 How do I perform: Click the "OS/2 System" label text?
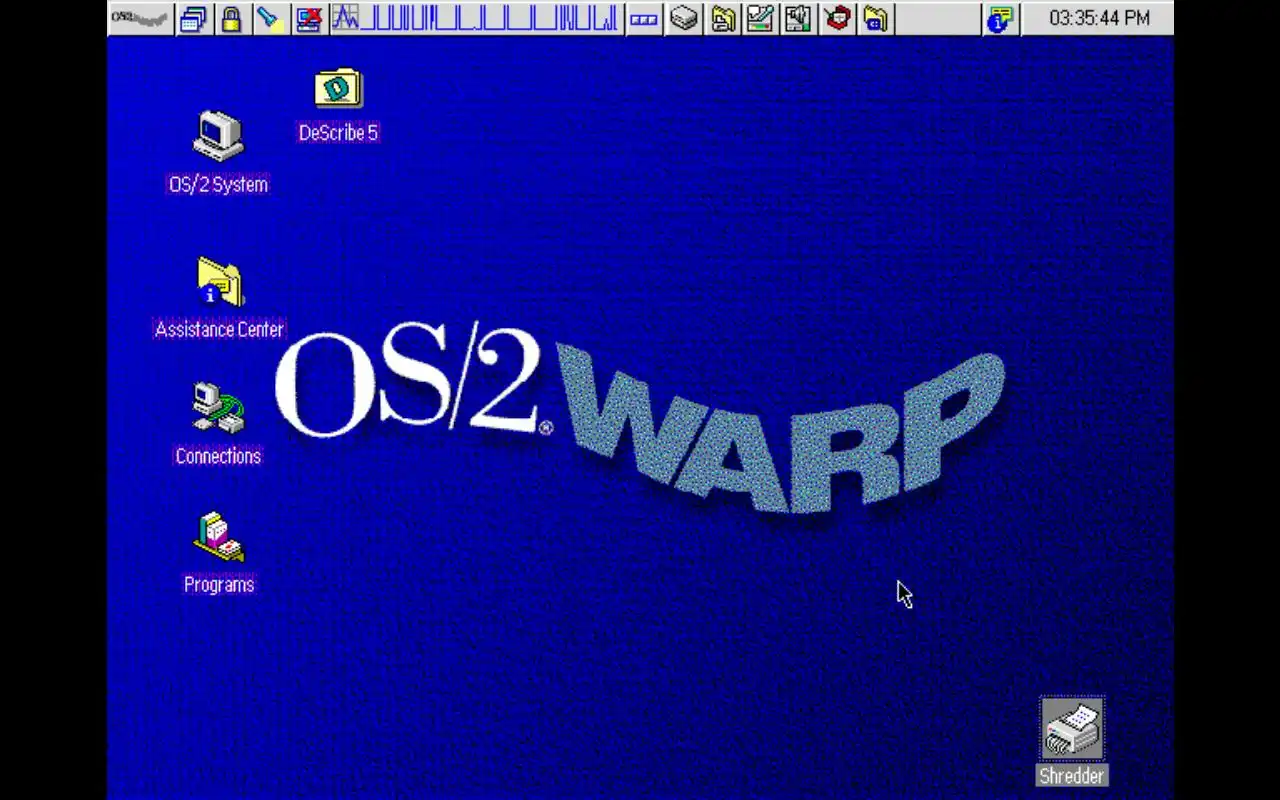[x=218, y=184]
